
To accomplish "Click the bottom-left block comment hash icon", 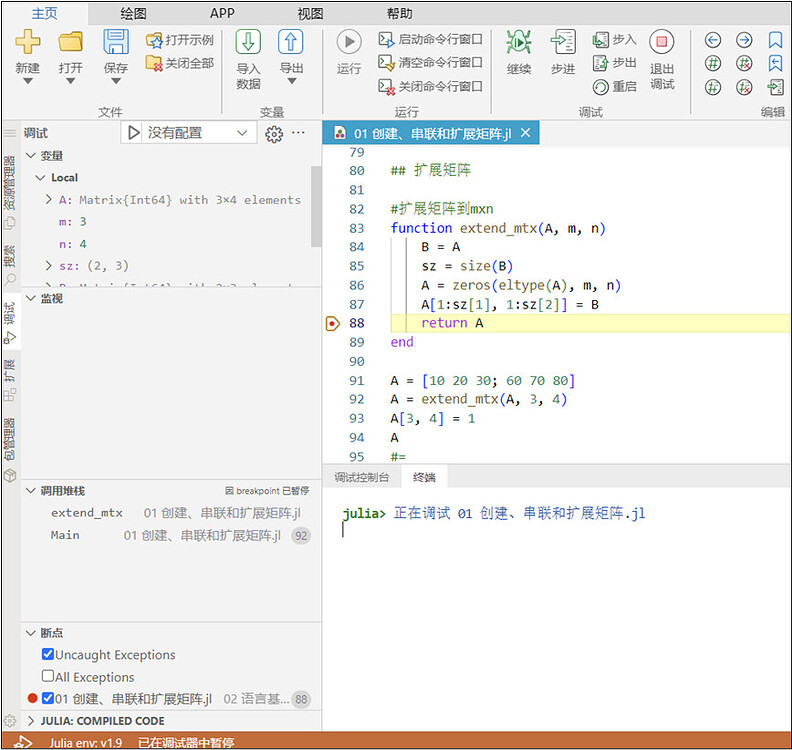I will (713, 87).
